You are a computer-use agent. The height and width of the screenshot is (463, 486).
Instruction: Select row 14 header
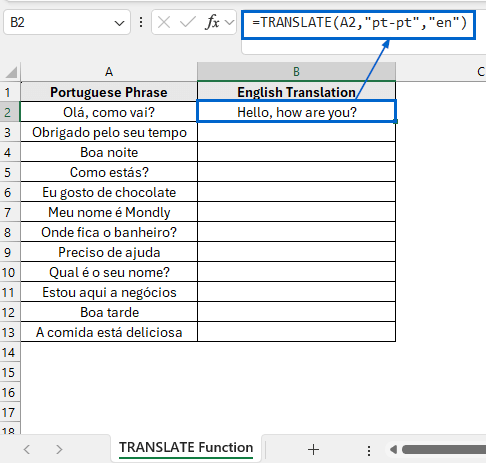9,352
